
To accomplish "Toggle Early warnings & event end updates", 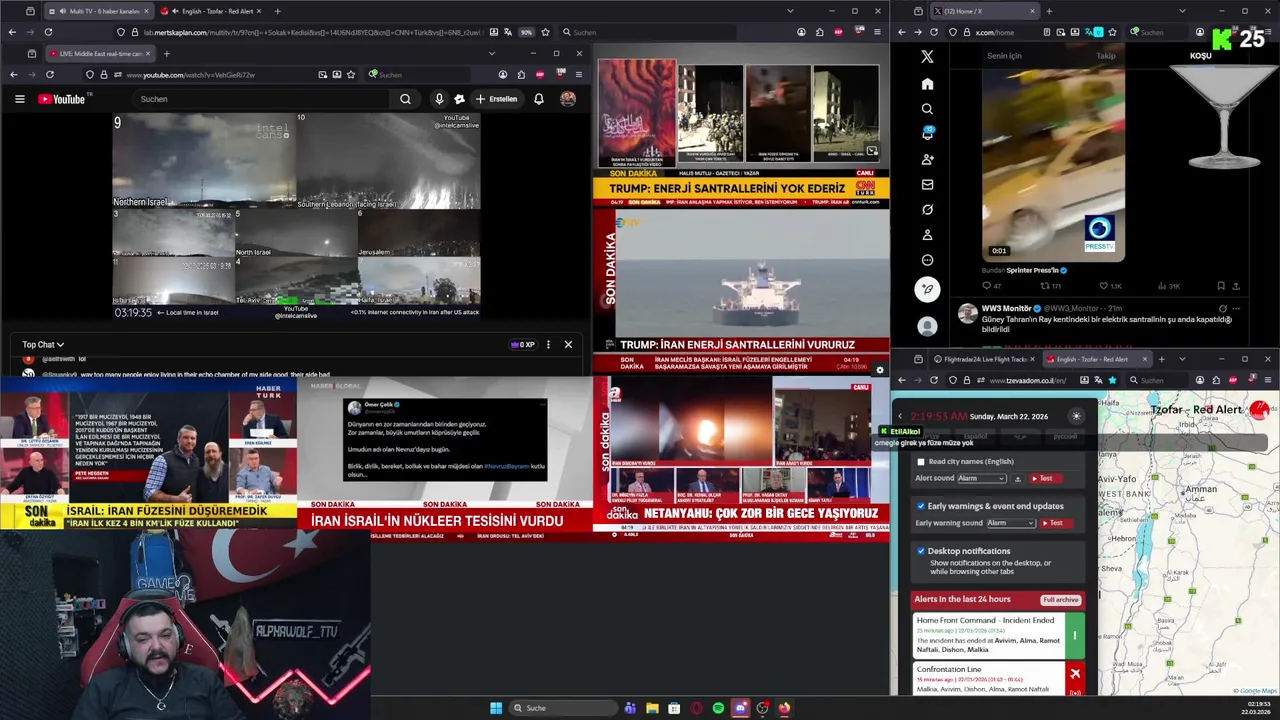I will point(921,506).
